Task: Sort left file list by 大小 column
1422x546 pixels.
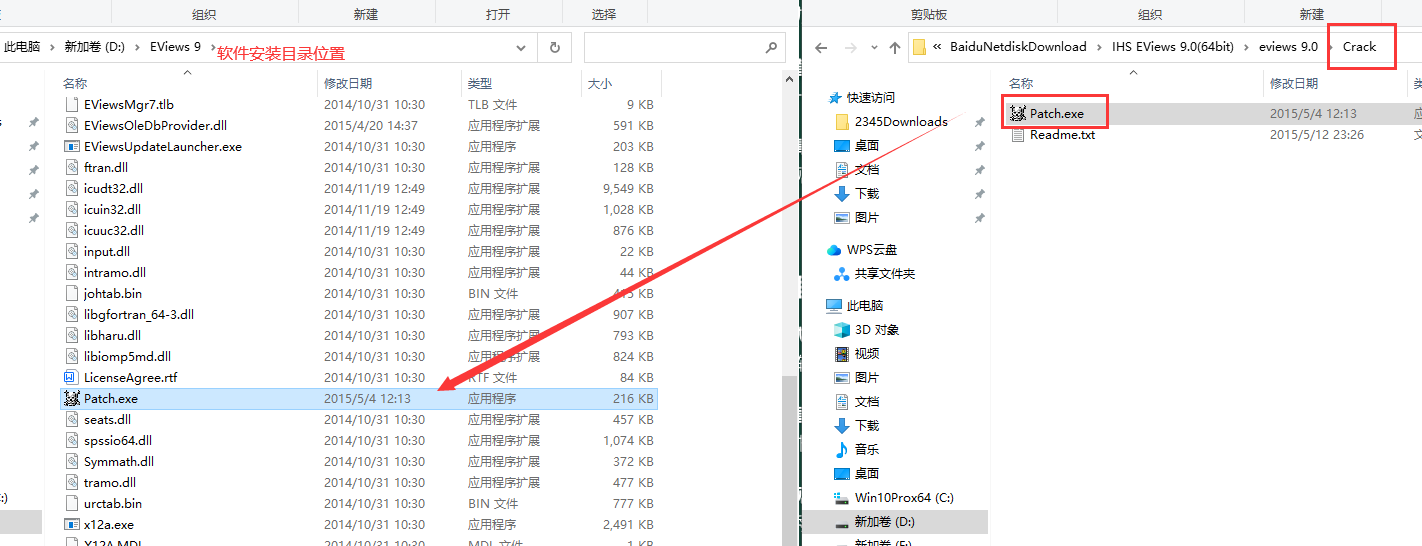Action: pos(600,84)
